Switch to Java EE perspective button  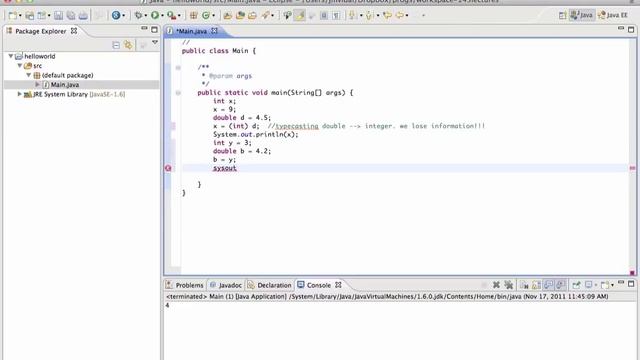click(x=613, y=15)
